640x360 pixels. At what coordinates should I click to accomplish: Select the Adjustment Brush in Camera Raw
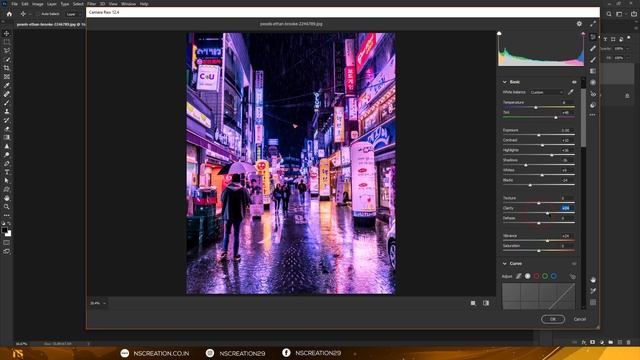pyautogui.click(x=593, y=60)
